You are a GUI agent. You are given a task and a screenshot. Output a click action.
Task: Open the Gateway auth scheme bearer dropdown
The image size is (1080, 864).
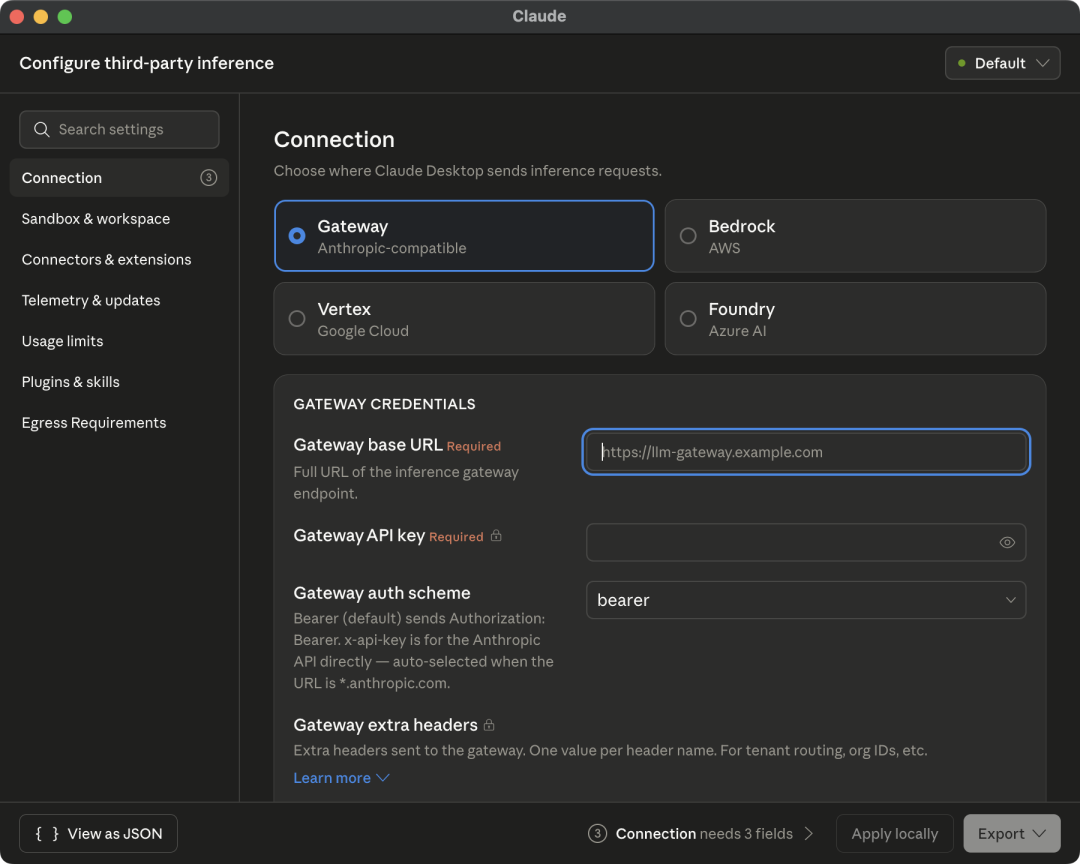806,600
